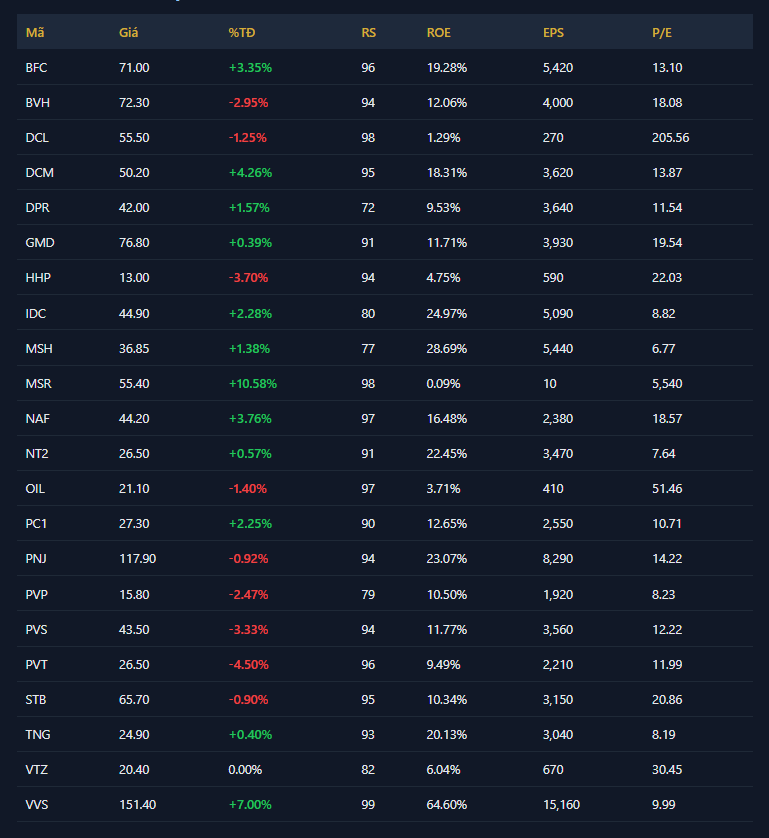This screenshot has height=838, width=769.
Task: Sort by the EPS column header
Action: (x=553, y=33)
